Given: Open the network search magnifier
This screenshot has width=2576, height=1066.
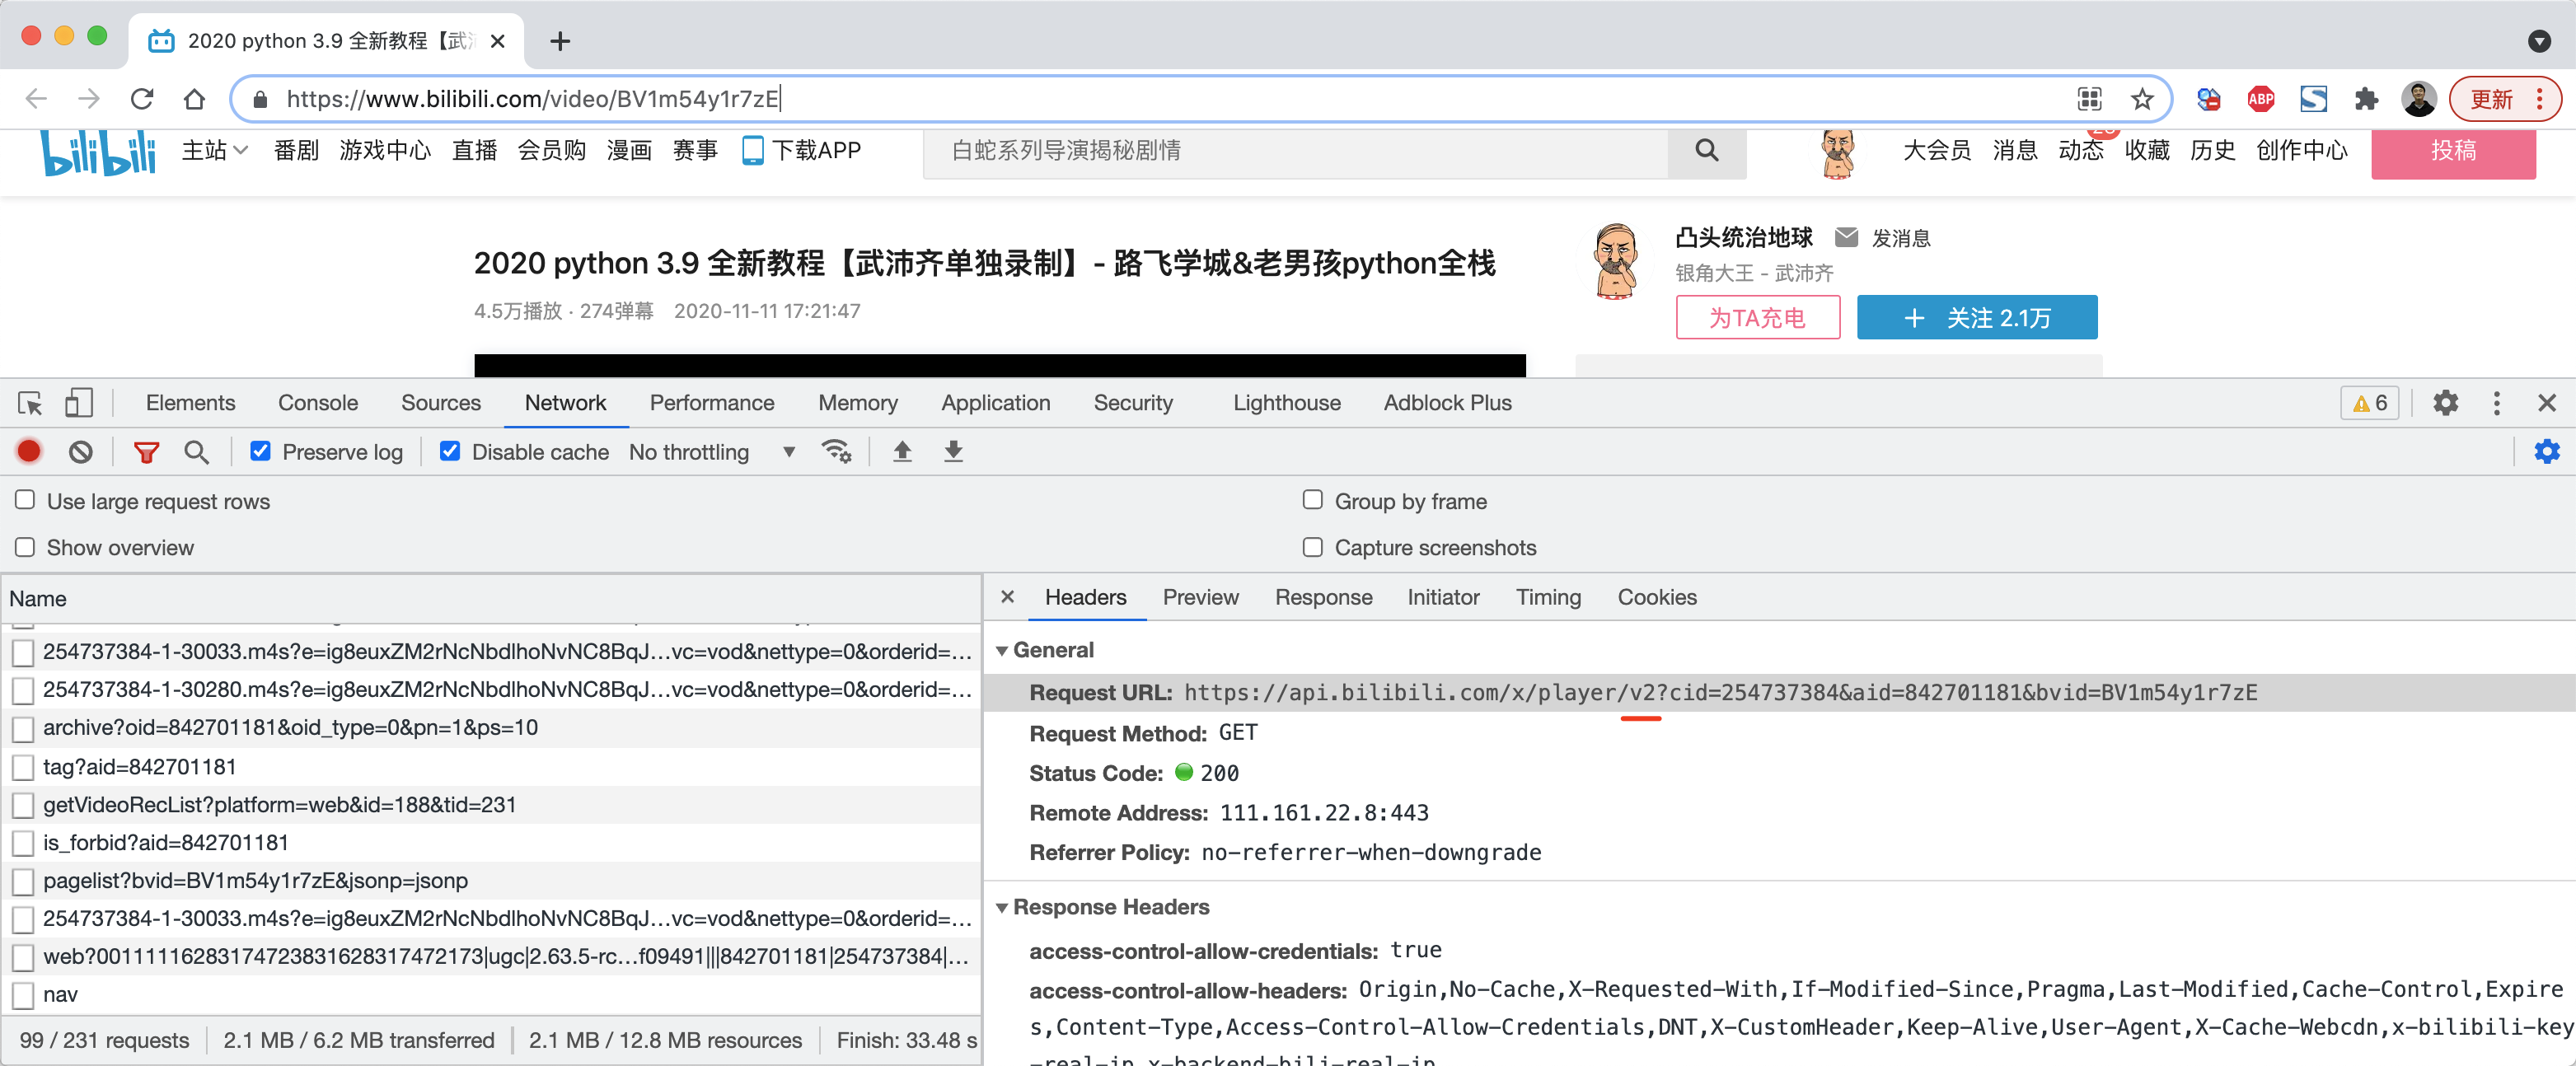Looking at the screenshot, I should (x=197, y=452).
